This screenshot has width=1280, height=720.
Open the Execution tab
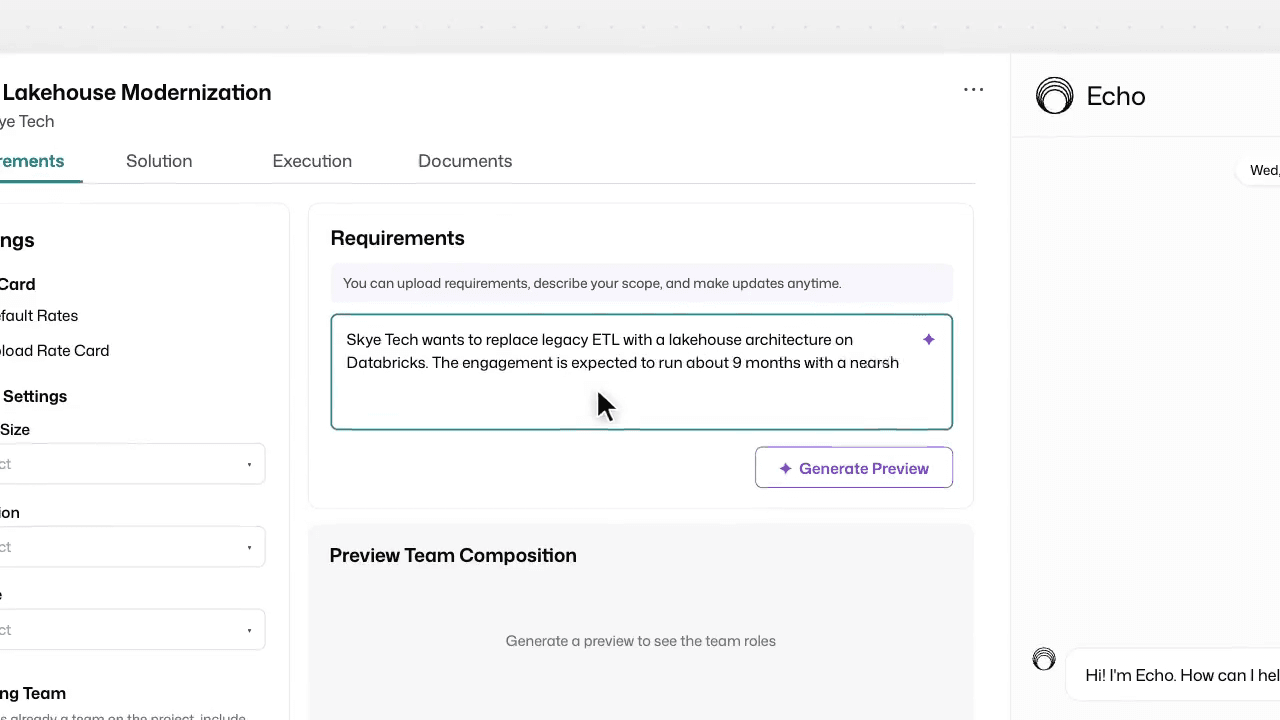(x=312, y=161)
